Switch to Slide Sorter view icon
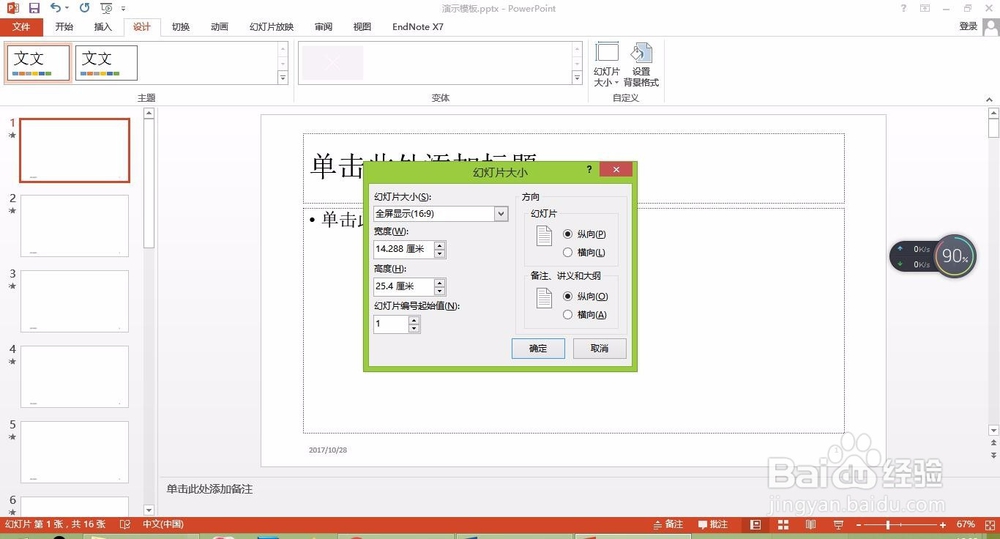 point(783,524)
